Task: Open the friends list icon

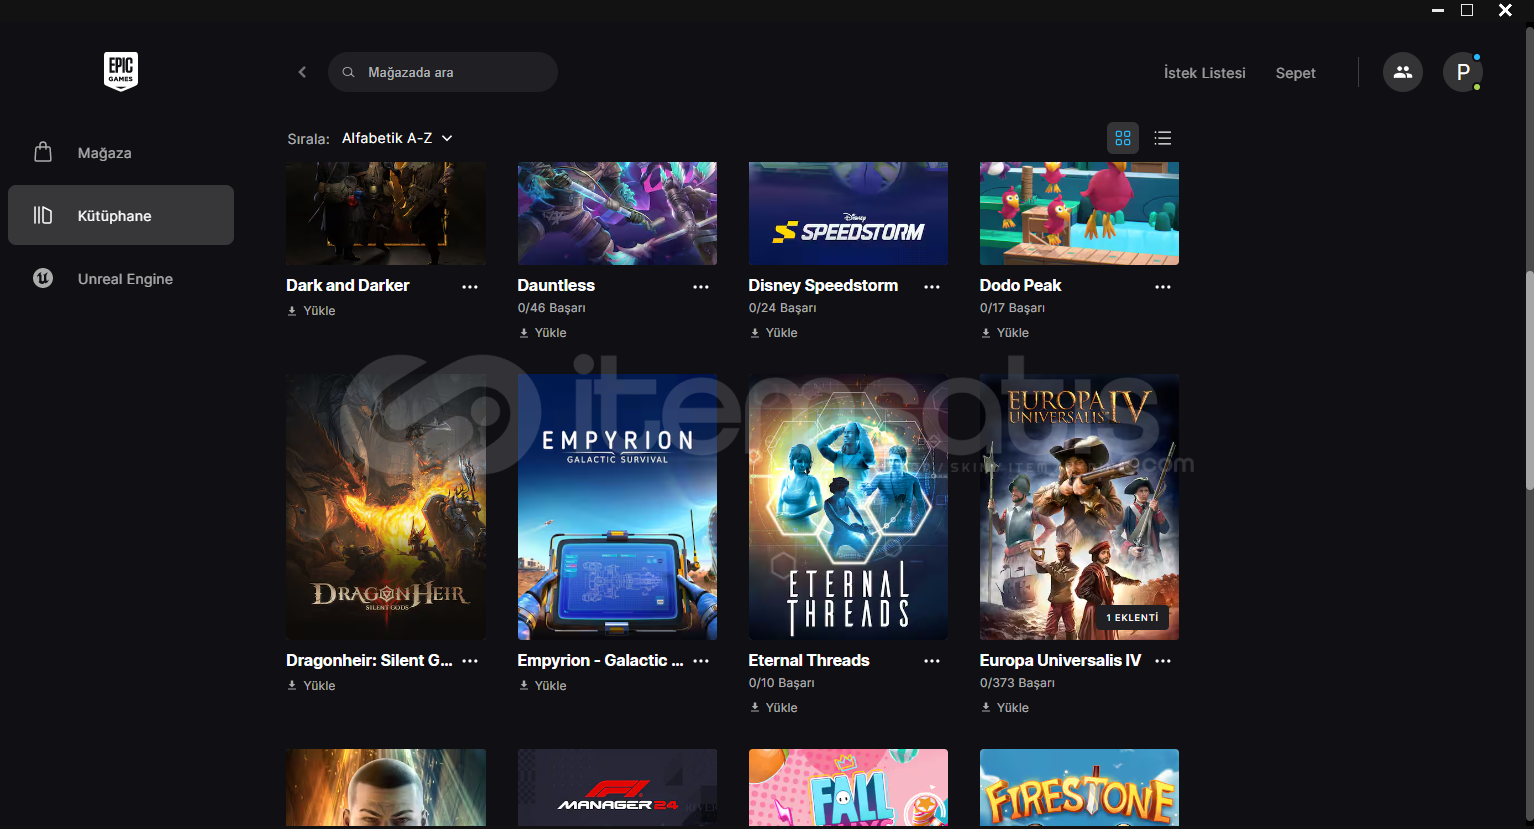Action: point(1403,72)
